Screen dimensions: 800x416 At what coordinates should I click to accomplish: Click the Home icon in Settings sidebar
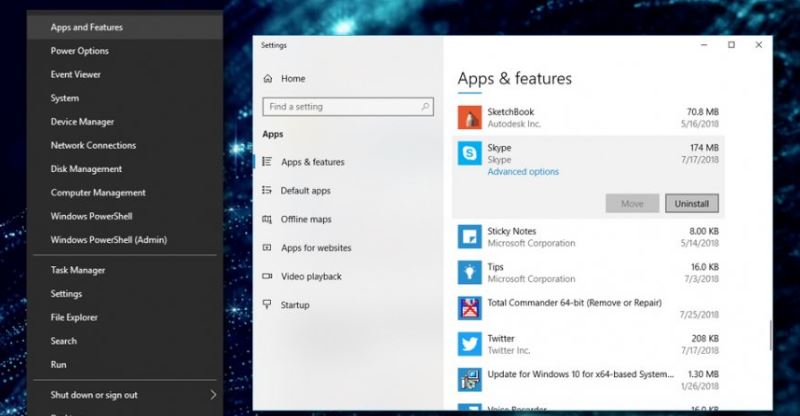(268, 79)
